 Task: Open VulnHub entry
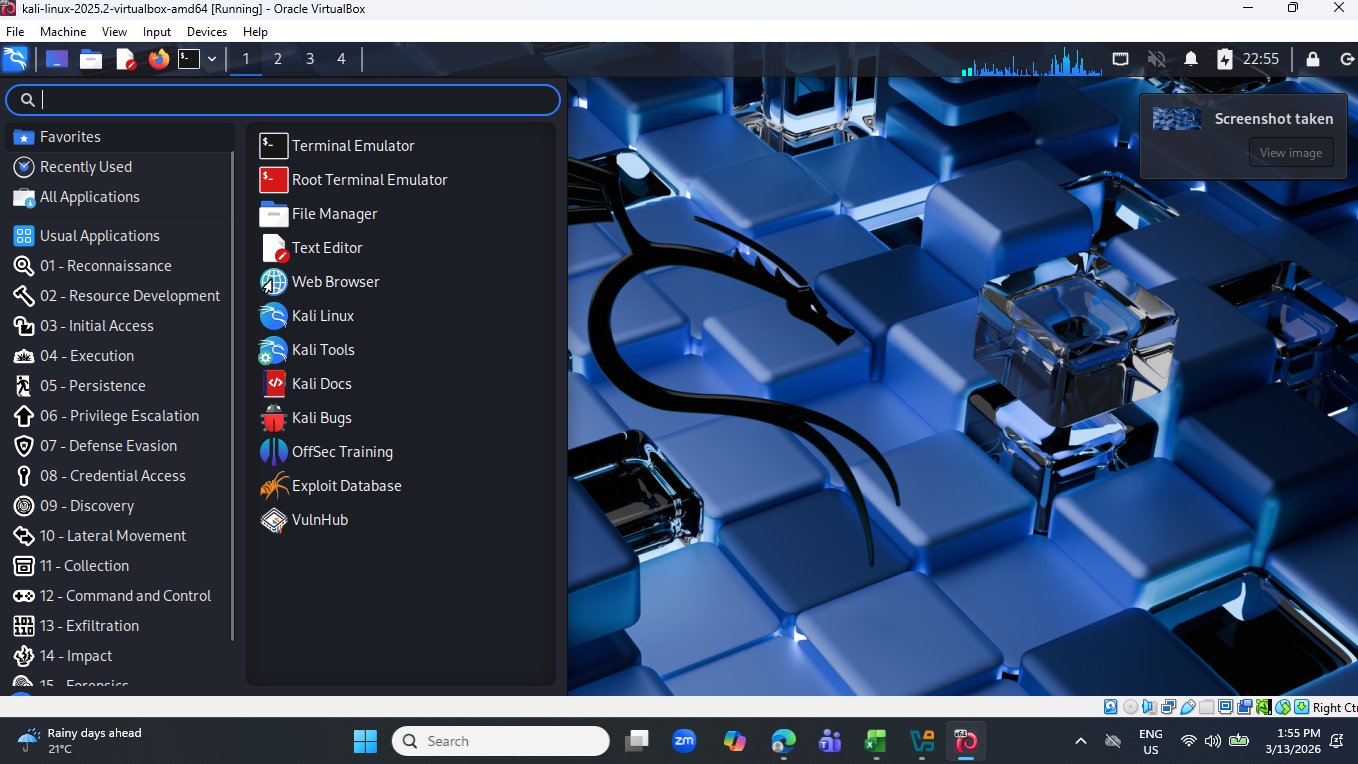[x=401, y=520]
